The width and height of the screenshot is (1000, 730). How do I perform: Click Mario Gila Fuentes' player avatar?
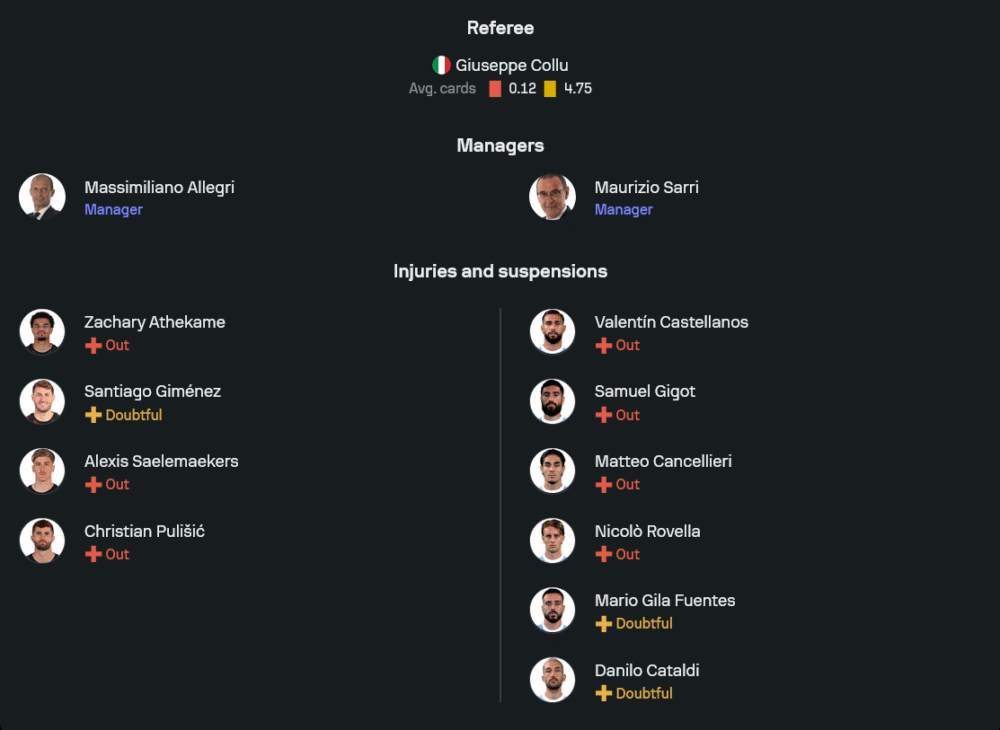552,611
